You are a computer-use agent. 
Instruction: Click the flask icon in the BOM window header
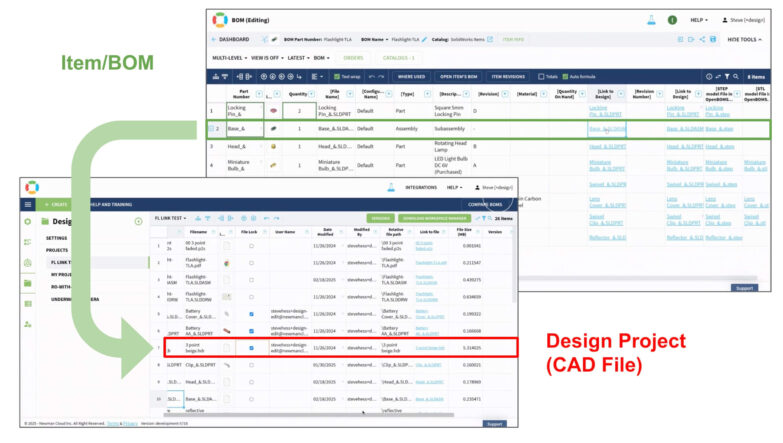(x=651, y=20)
